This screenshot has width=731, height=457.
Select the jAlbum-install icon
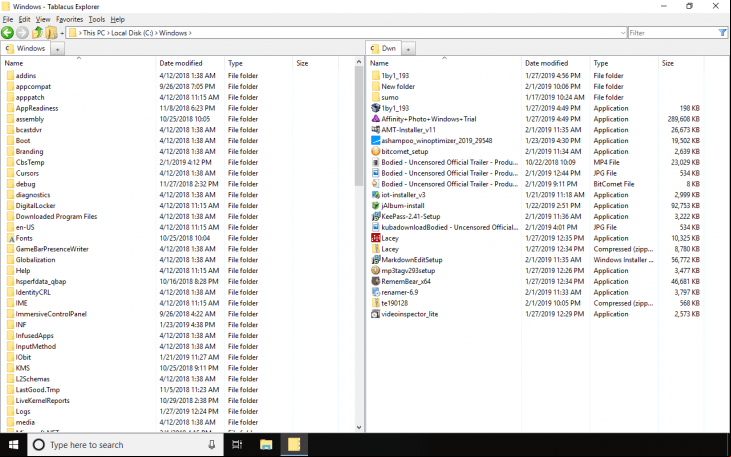point(375,206)
